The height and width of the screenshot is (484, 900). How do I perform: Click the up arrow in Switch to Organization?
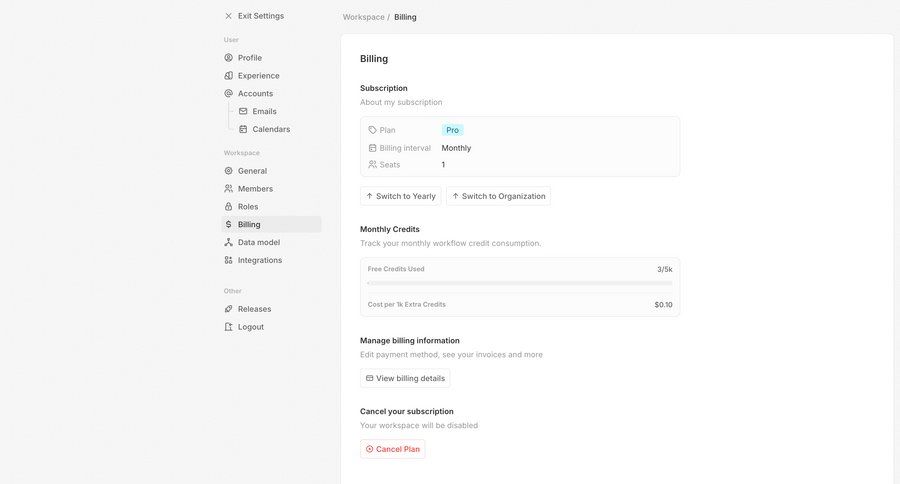coord(456,196)
